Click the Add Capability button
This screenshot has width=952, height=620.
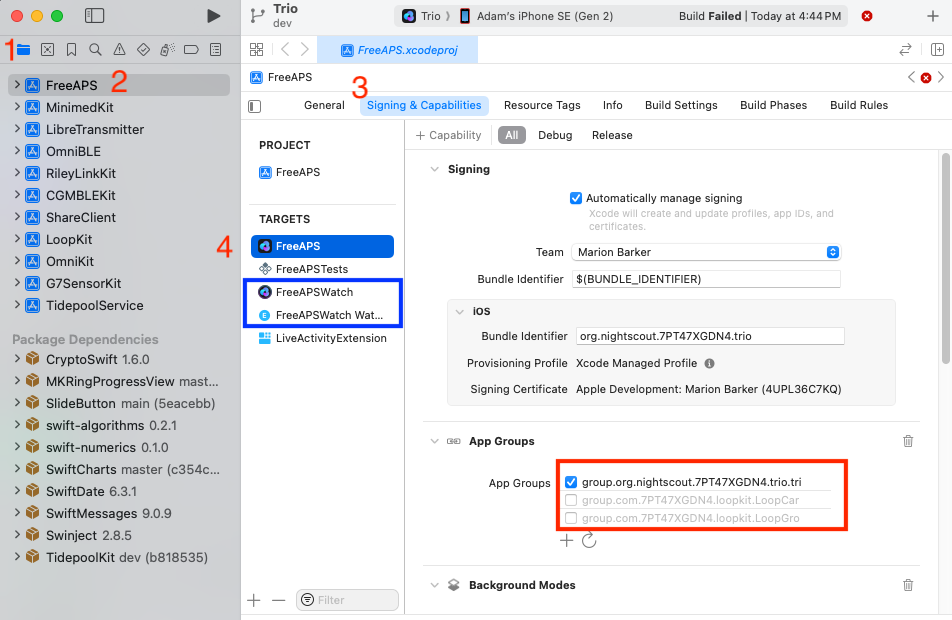448,135
